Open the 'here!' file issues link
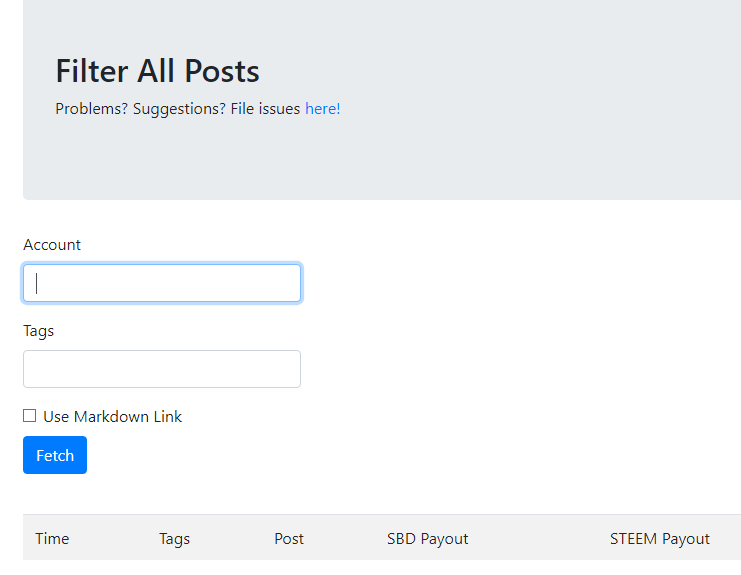Screen dimensions: 741x575 (322, 109)
